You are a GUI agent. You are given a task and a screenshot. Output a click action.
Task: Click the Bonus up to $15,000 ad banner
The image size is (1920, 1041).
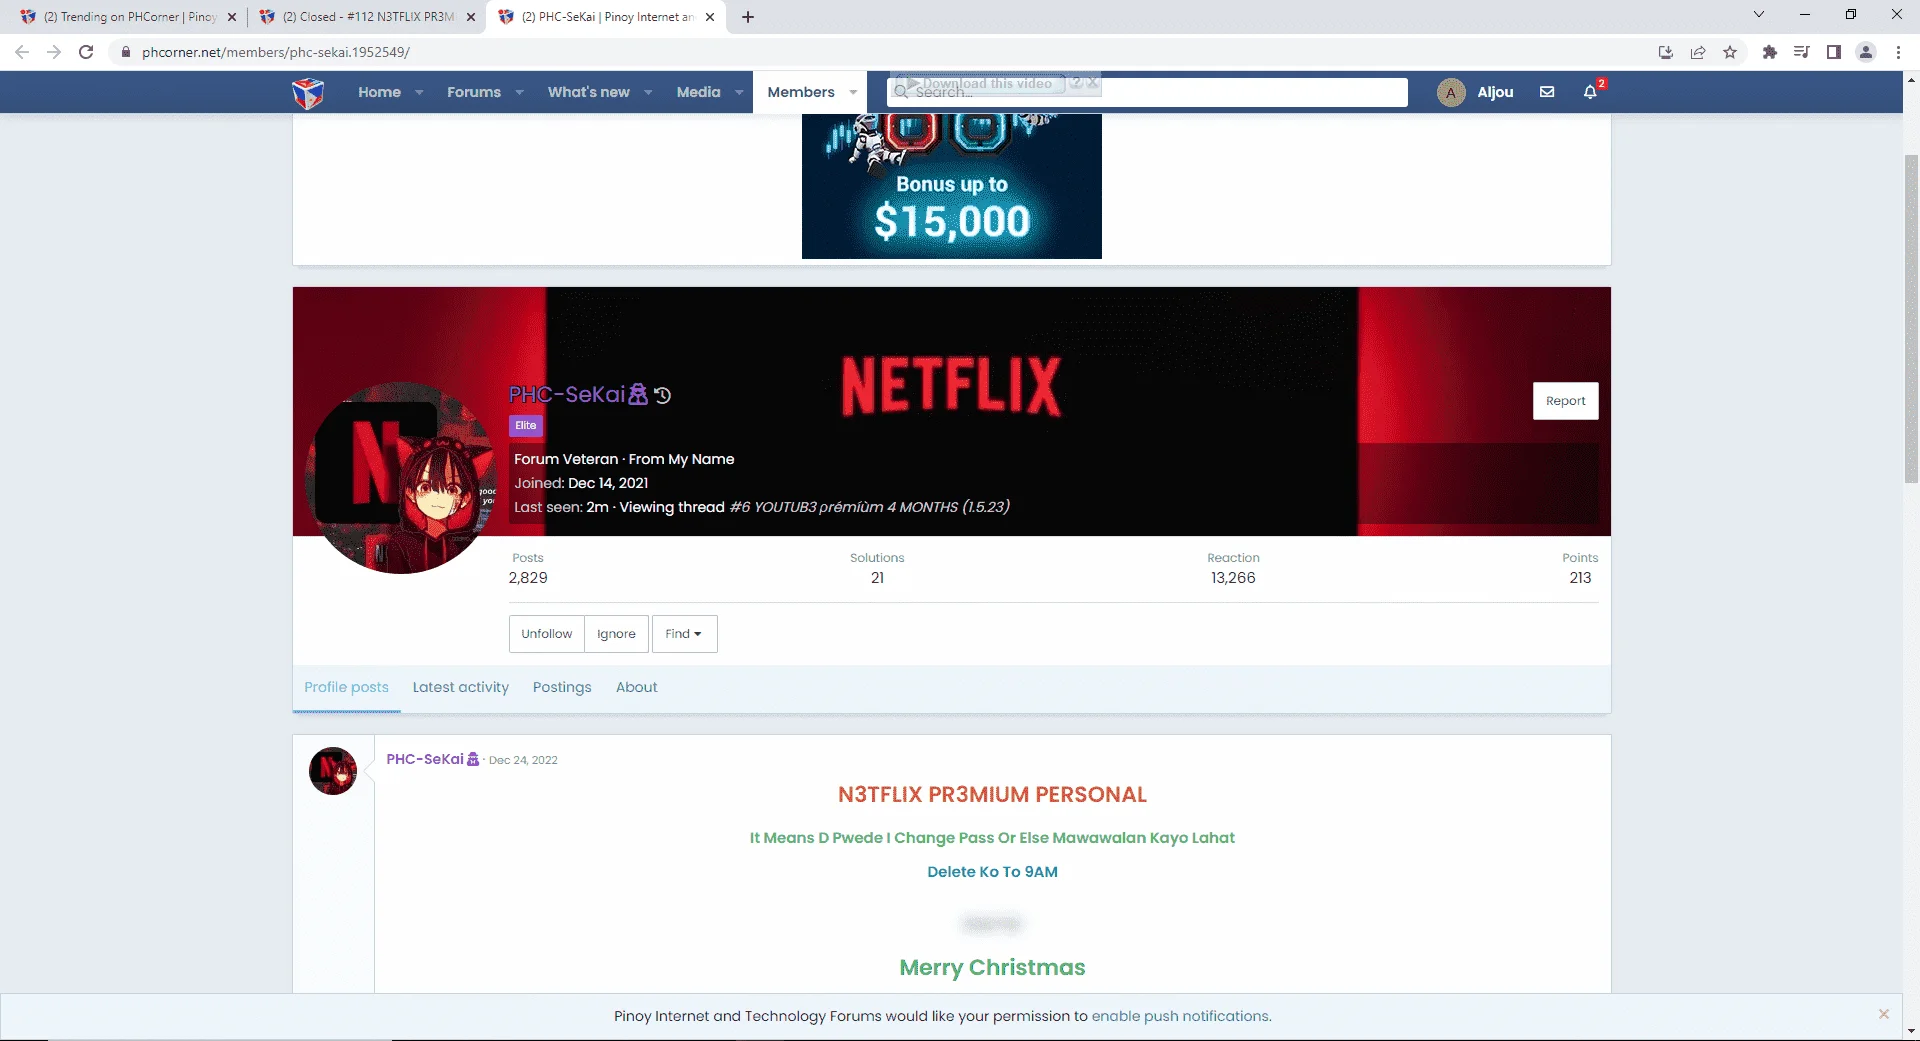click(951, 186)
